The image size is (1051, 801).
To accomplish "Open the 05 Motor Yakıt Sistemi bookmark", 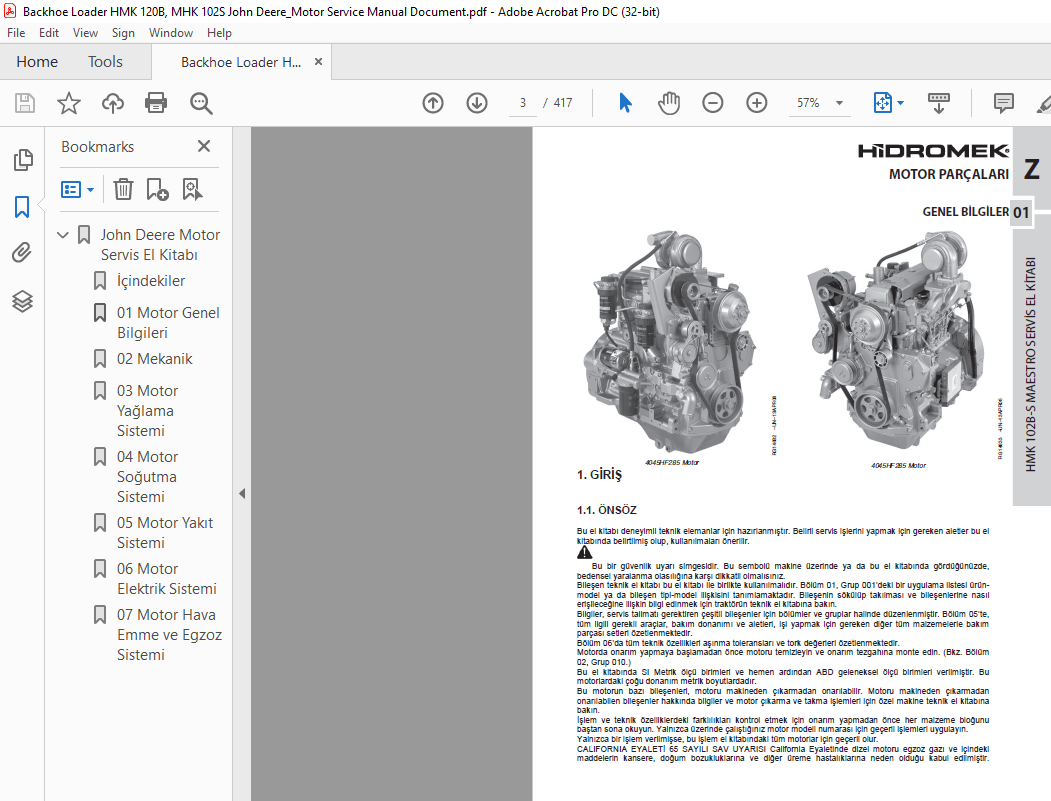I will click(165, 532).
